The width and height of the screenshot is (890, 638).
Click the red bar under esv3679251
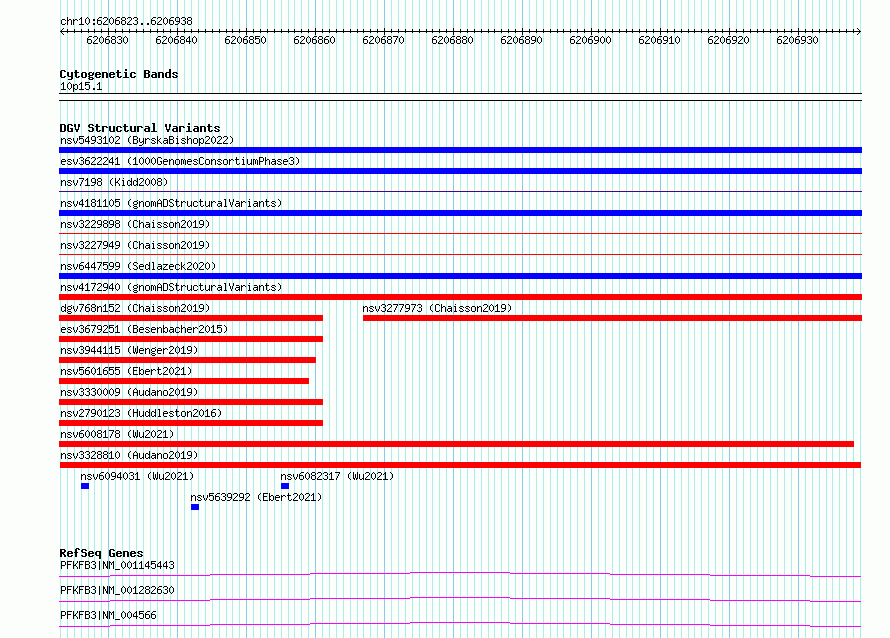[191, 339]
